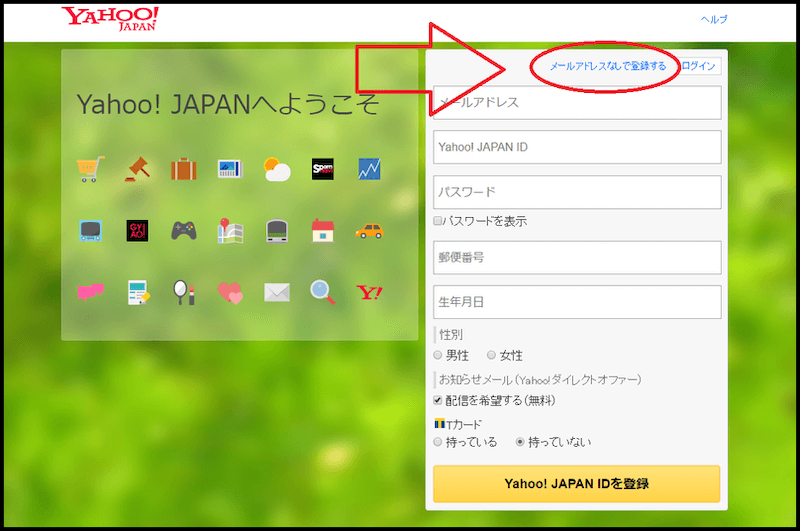
Task: Open the magnifying glass search icon
Action: click(323, 292)
